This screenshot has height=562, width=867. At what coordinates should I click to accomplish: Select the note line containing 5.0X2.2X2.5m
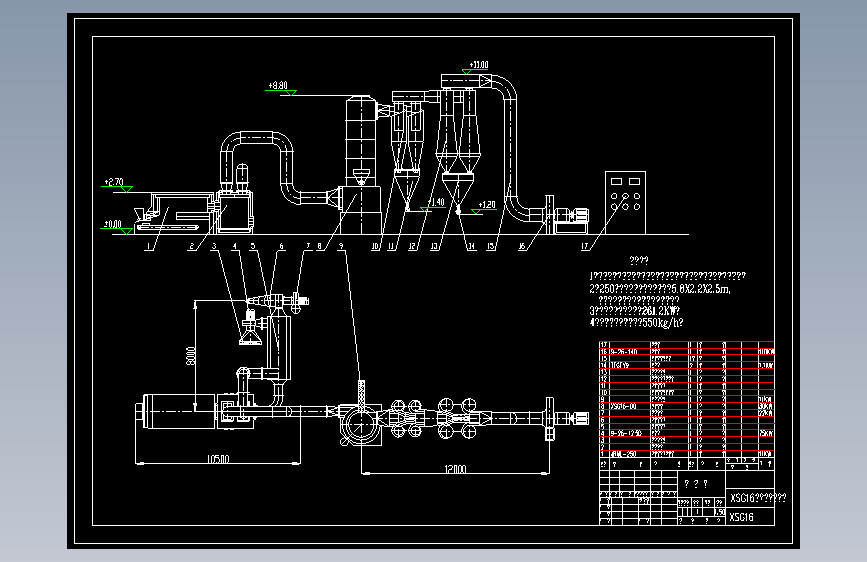click(x=660, y=289)
